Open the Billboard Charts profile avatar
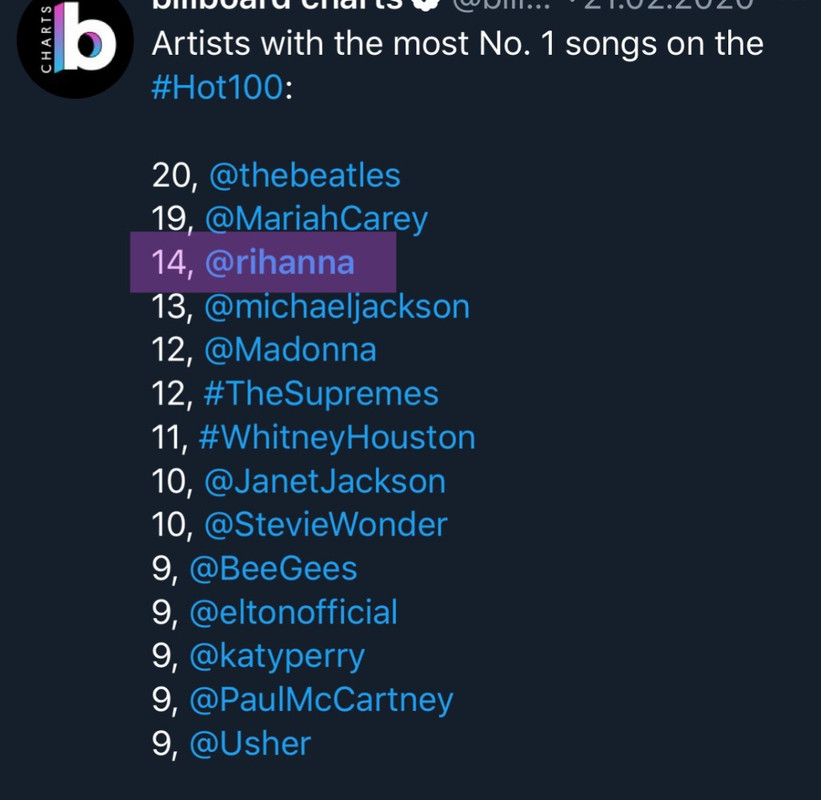 [75, 42]
